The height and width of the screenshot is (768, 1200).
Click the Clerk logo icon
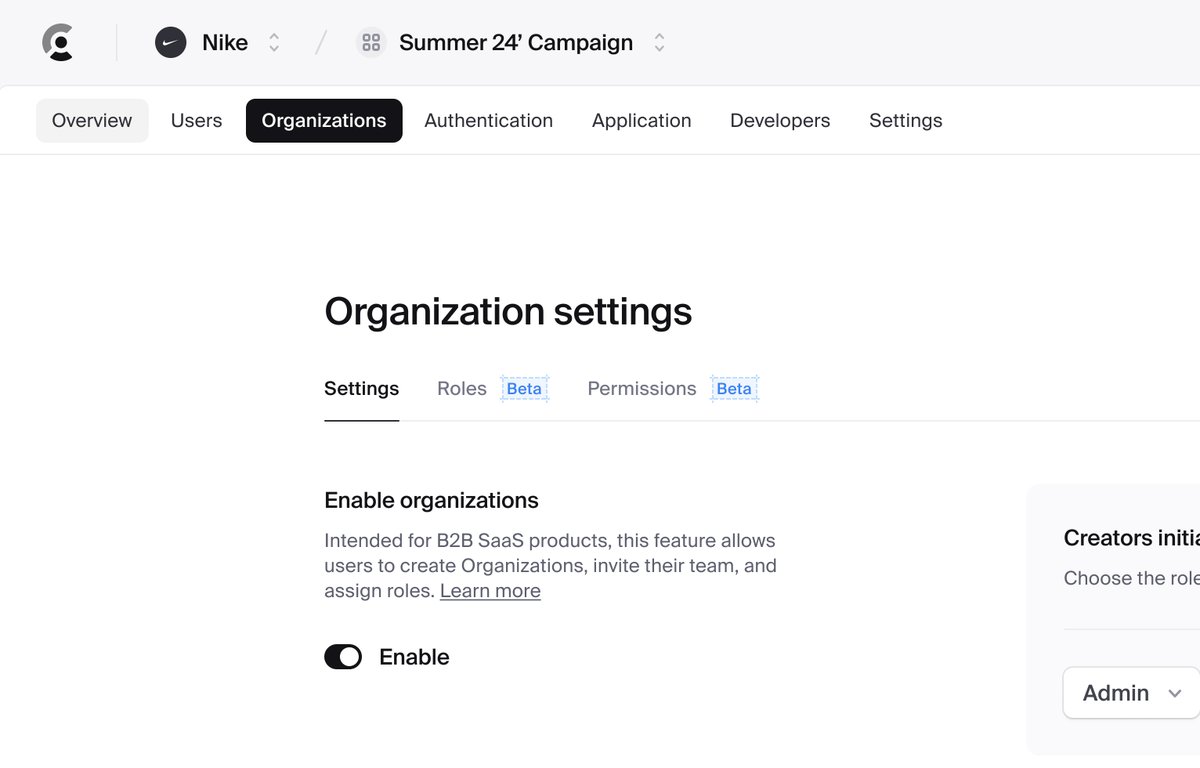click(60, 43)
